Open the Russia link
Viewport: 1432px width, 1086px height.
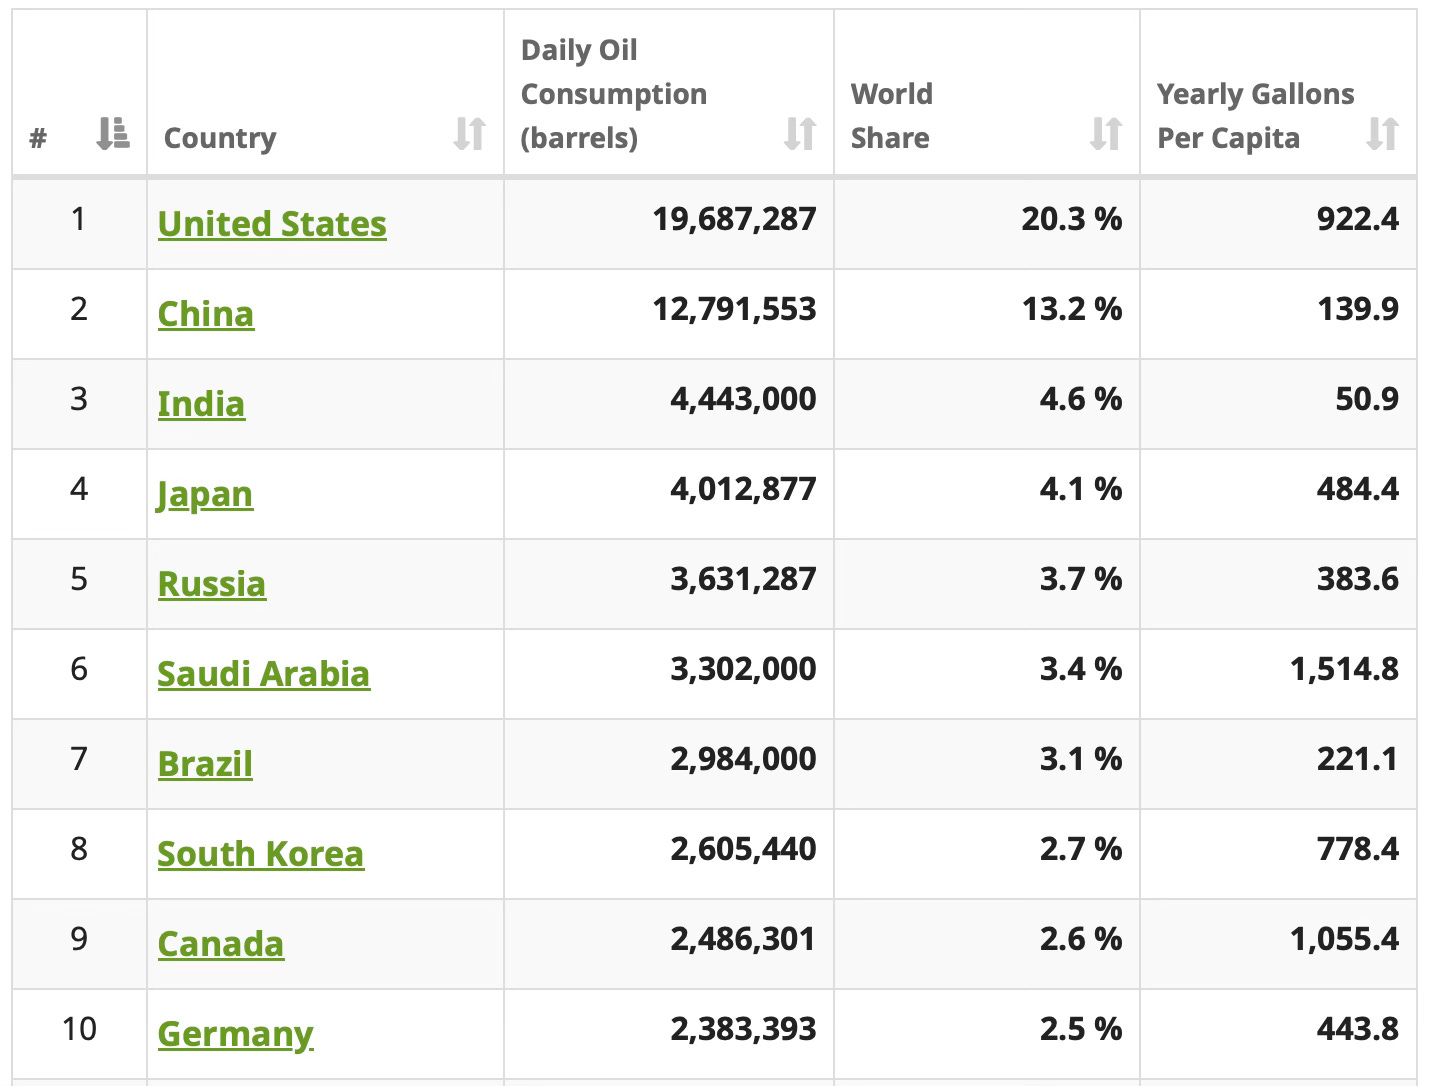212,584
